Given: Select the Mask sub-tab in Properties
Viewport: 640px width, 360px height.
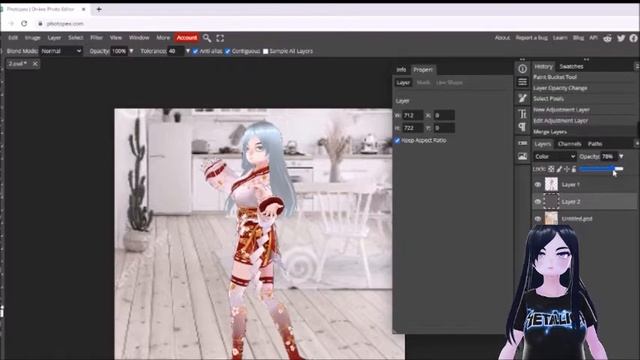Looking at the screenshot, I should (x=423, y=82).
